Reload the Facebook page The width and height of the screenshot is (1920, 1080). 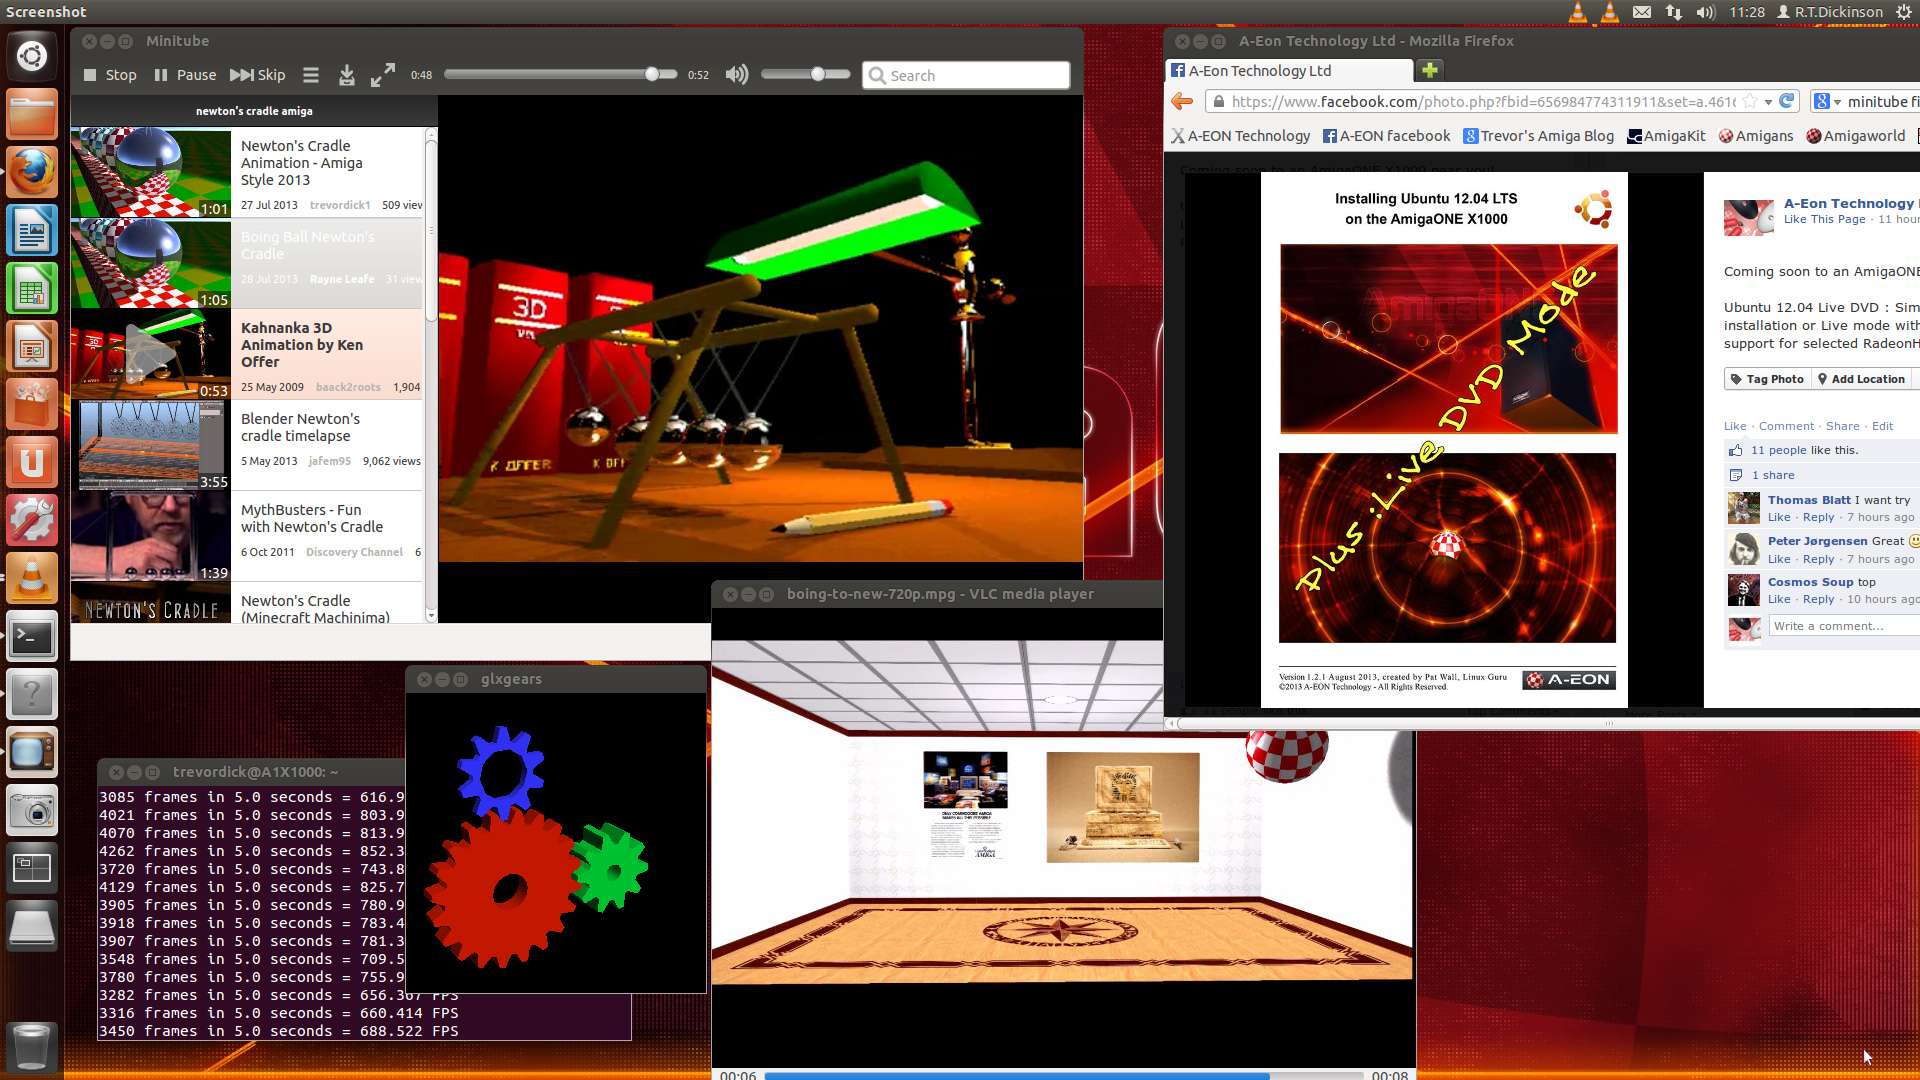[x=1787, y=101]
